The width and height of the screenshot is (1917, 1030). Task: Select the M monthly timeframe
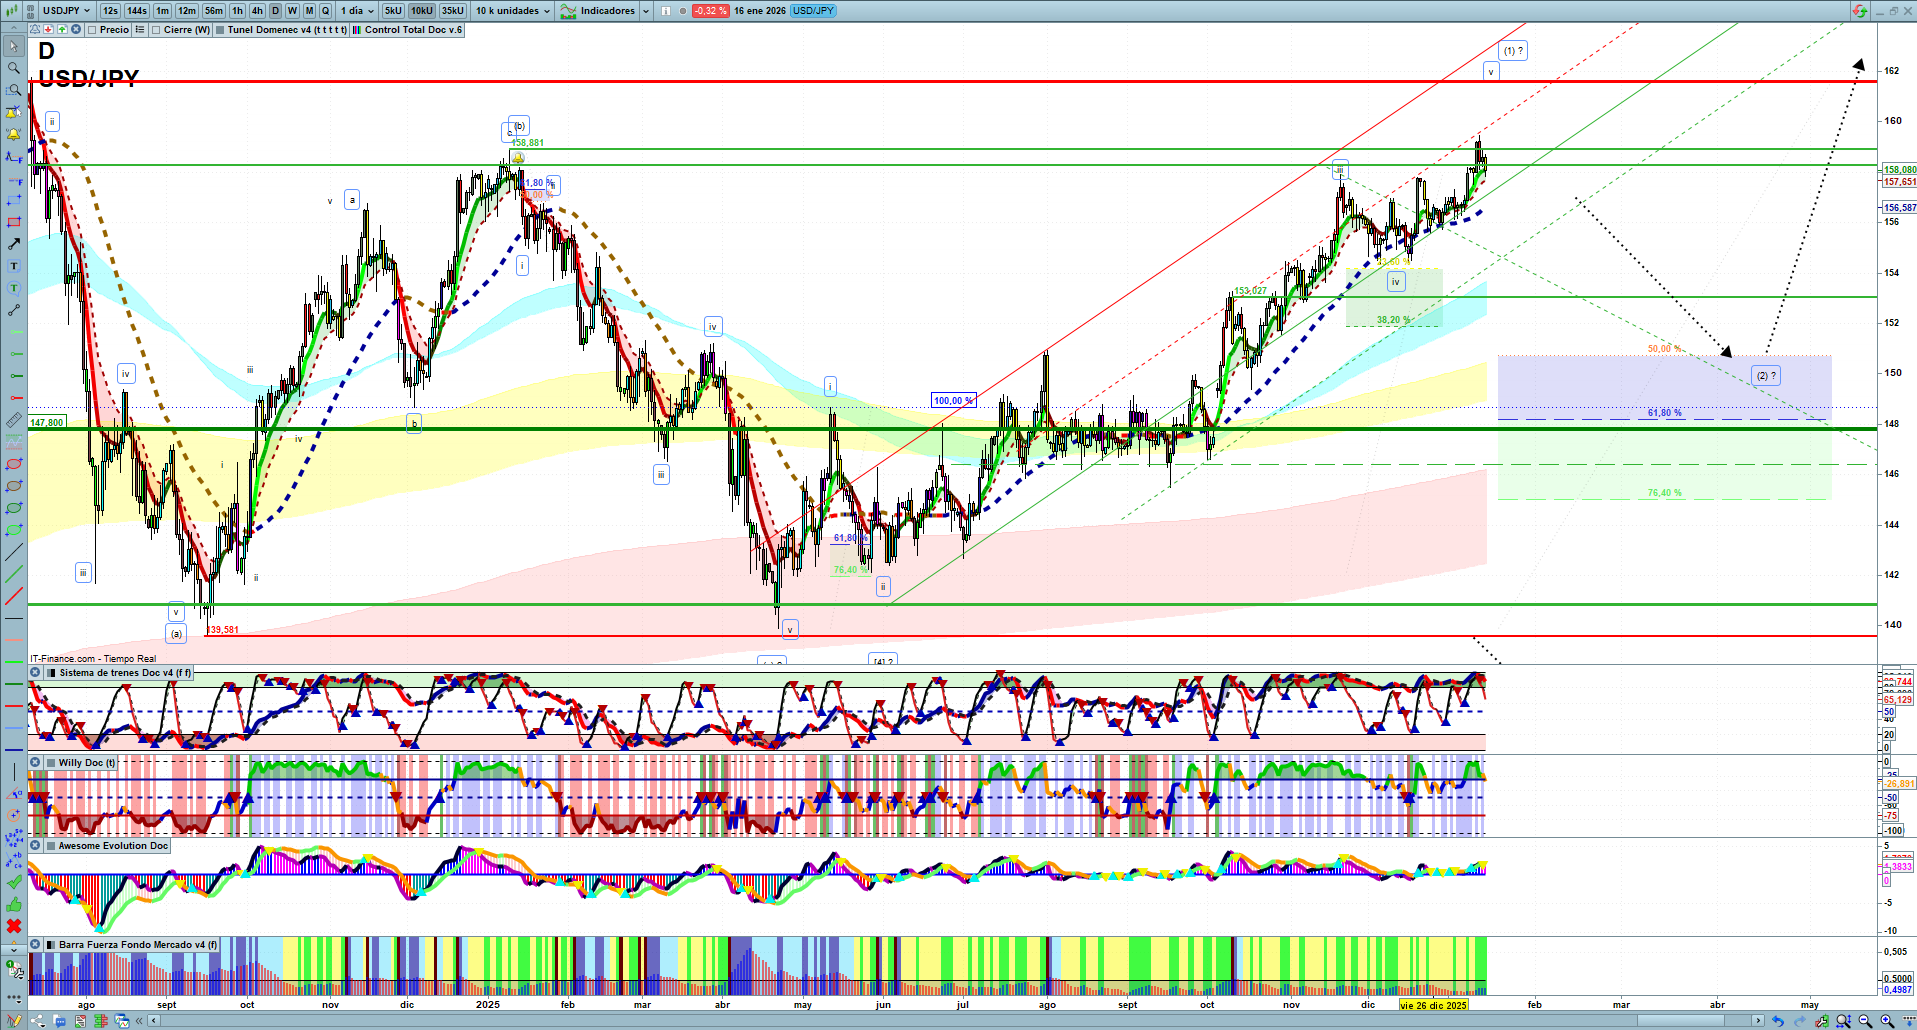pos(309,11)
